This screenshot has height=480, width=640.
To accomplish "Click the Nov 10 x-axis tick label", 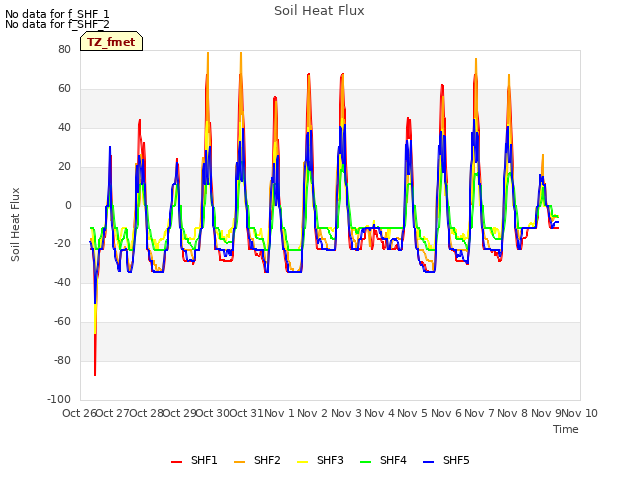I will tap(580, 413).
